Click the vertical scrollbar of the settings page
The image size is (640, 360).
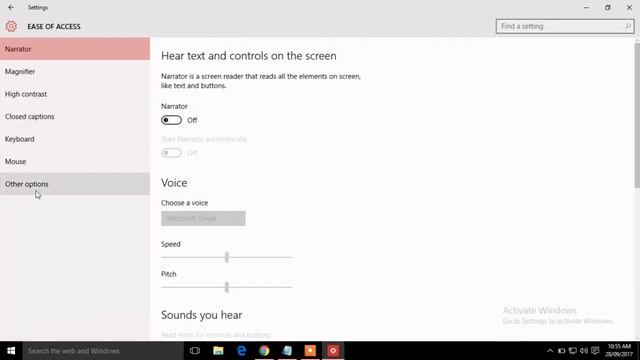click(637, 115)
